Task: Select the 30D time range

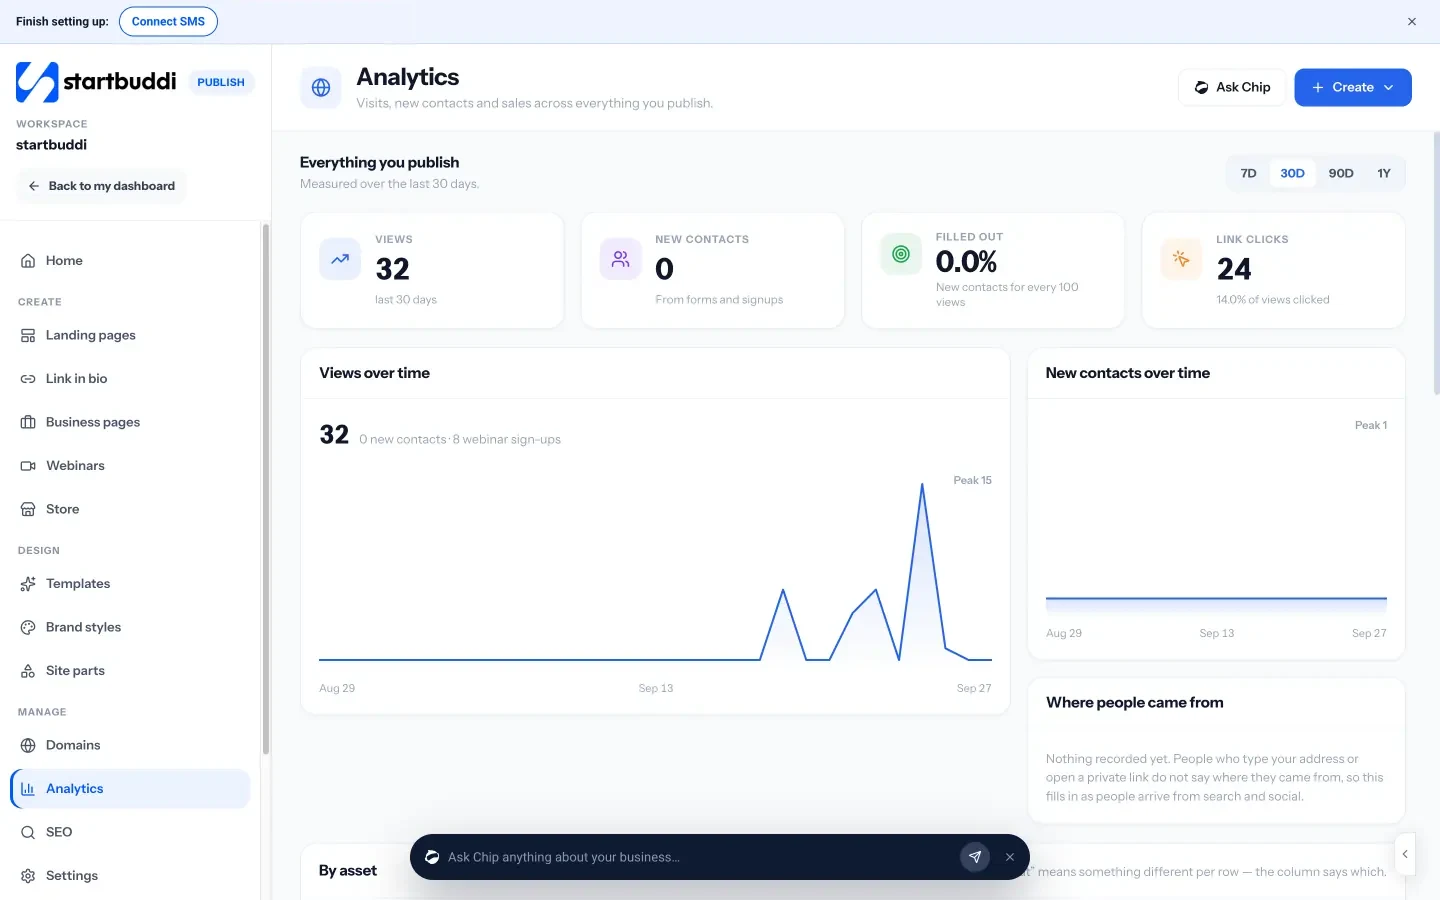Action: [1292, 173]
